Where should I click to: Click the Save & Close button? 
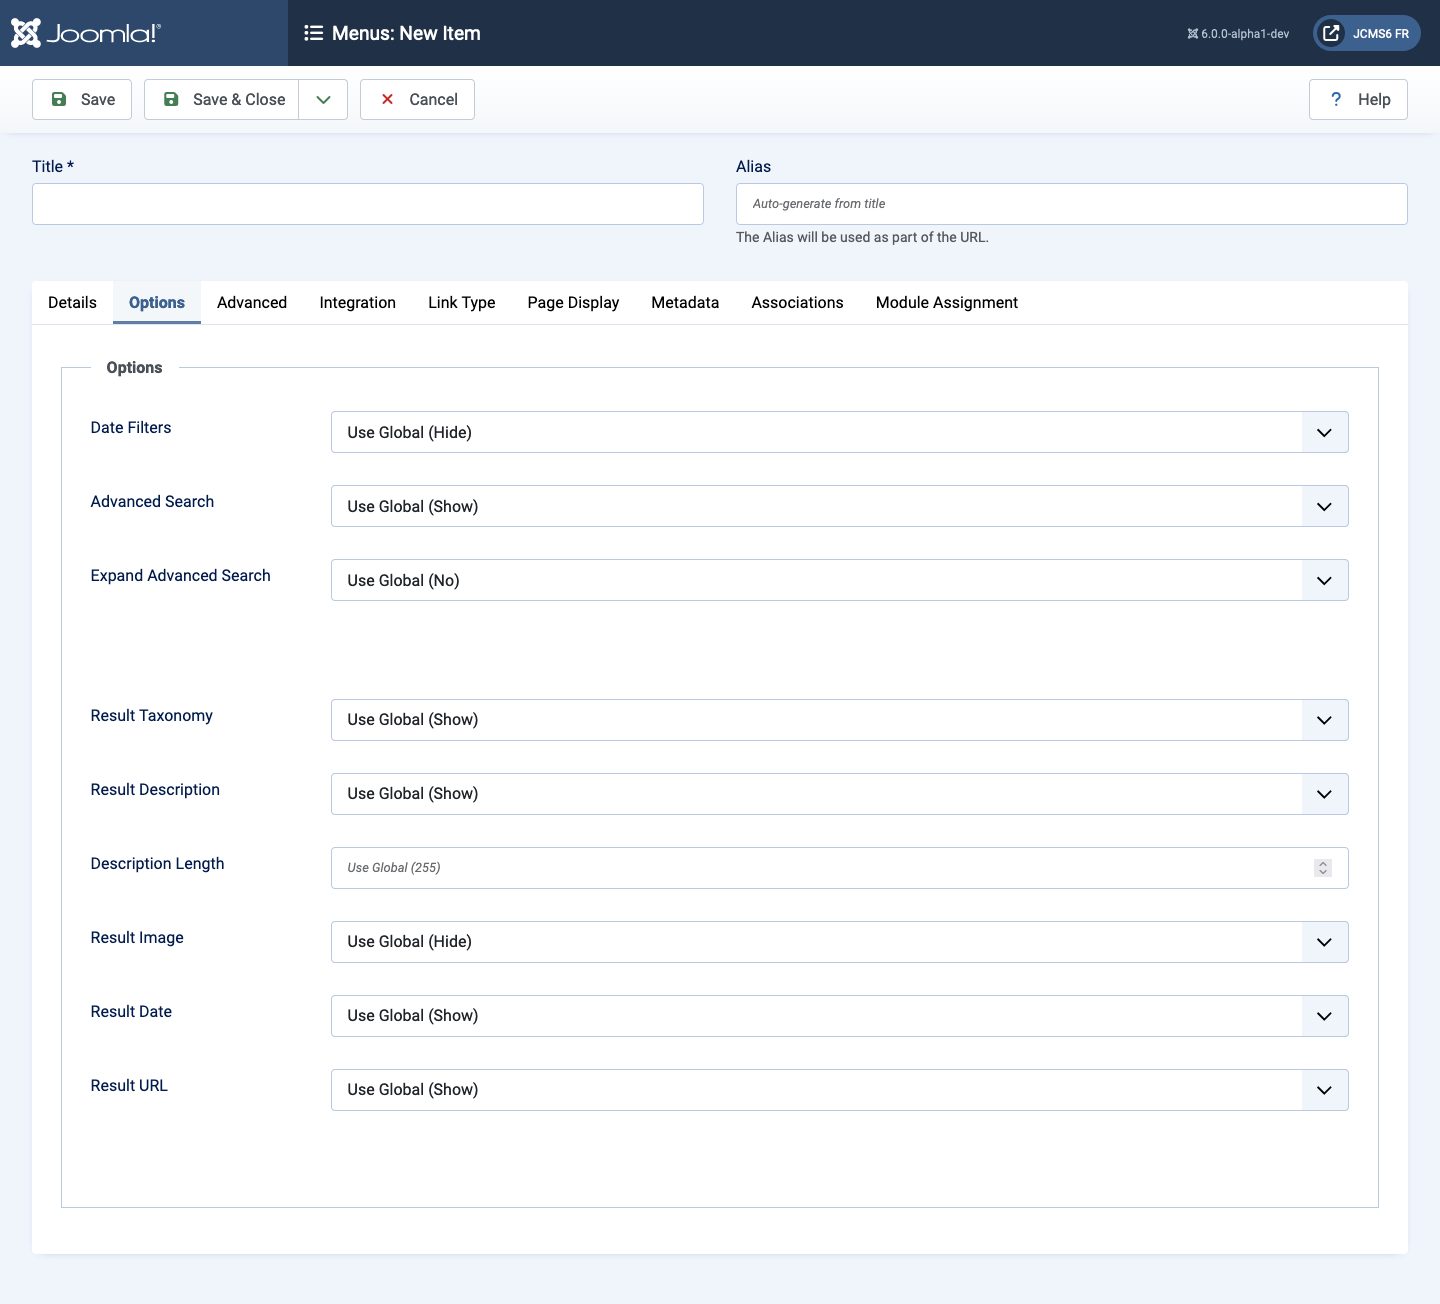point(222,99)
